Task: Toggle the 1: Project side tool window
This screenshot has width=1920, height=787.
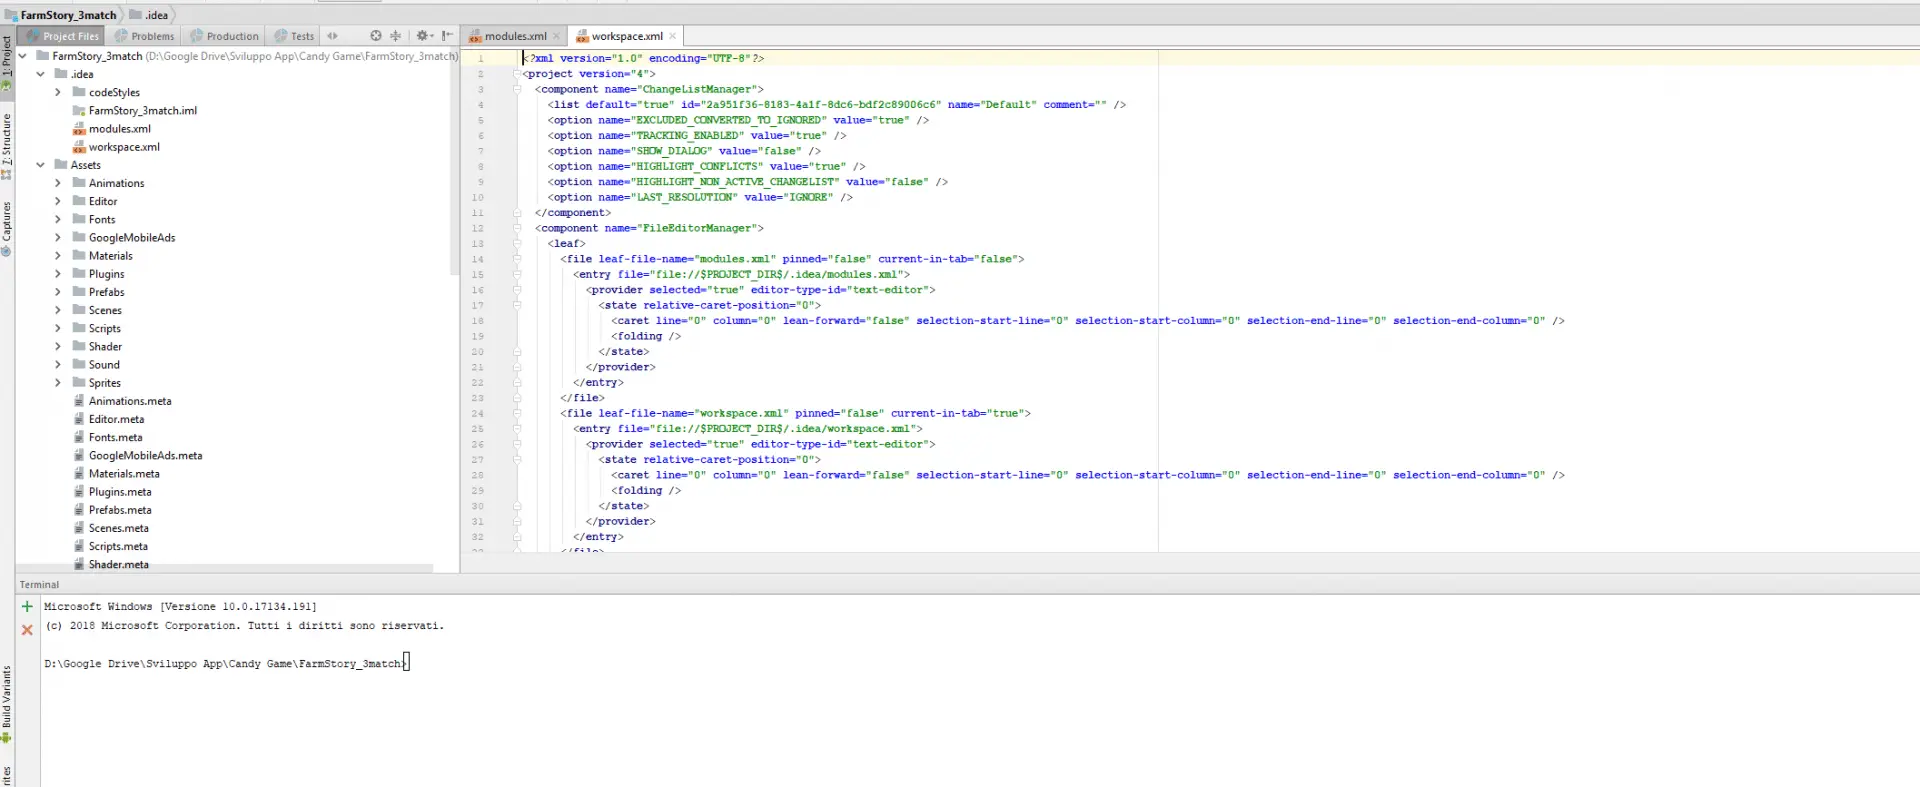Action: point(7,64)
